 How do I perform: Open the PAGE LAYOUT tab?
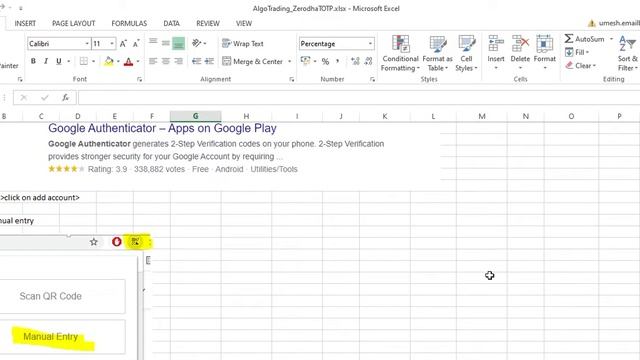pyautogui.click(x=74, y=24)
